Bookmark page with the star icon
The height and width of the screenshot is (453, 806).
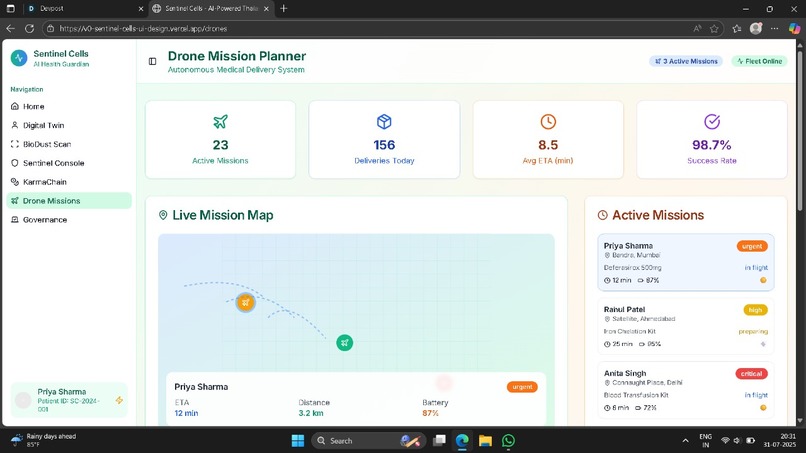tap(714, 29)
